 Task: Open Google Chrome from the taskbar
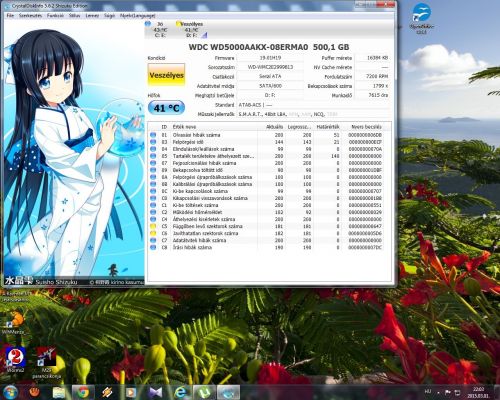pyautogui.click(x=83, y=392)
